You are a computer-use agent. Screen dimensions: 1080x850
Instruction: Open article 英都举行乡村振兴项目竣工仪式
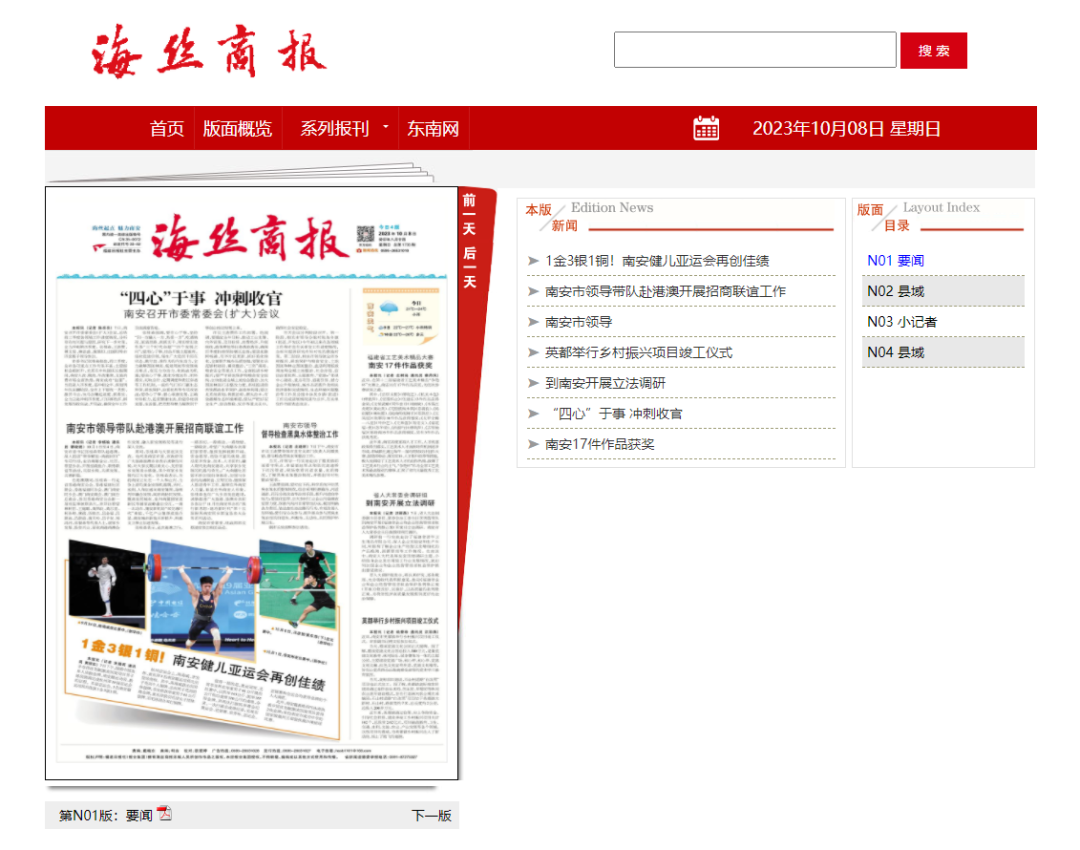[638, 353]
